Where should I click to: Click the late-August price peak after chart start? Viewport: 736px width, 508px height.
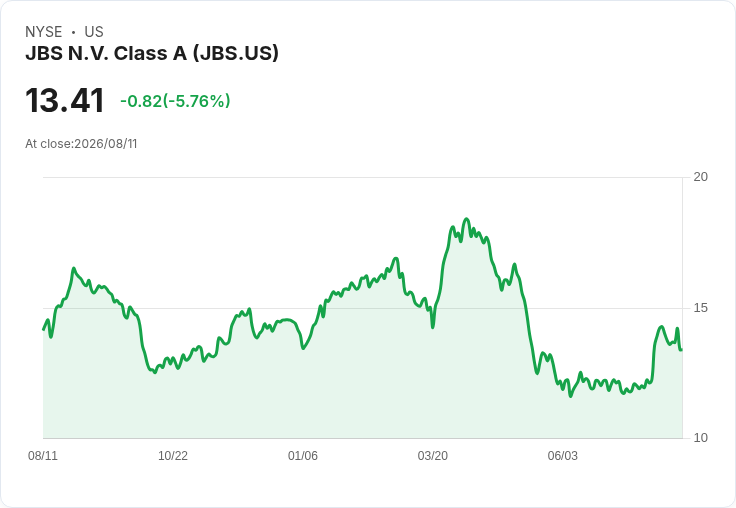tap(74, 268)
